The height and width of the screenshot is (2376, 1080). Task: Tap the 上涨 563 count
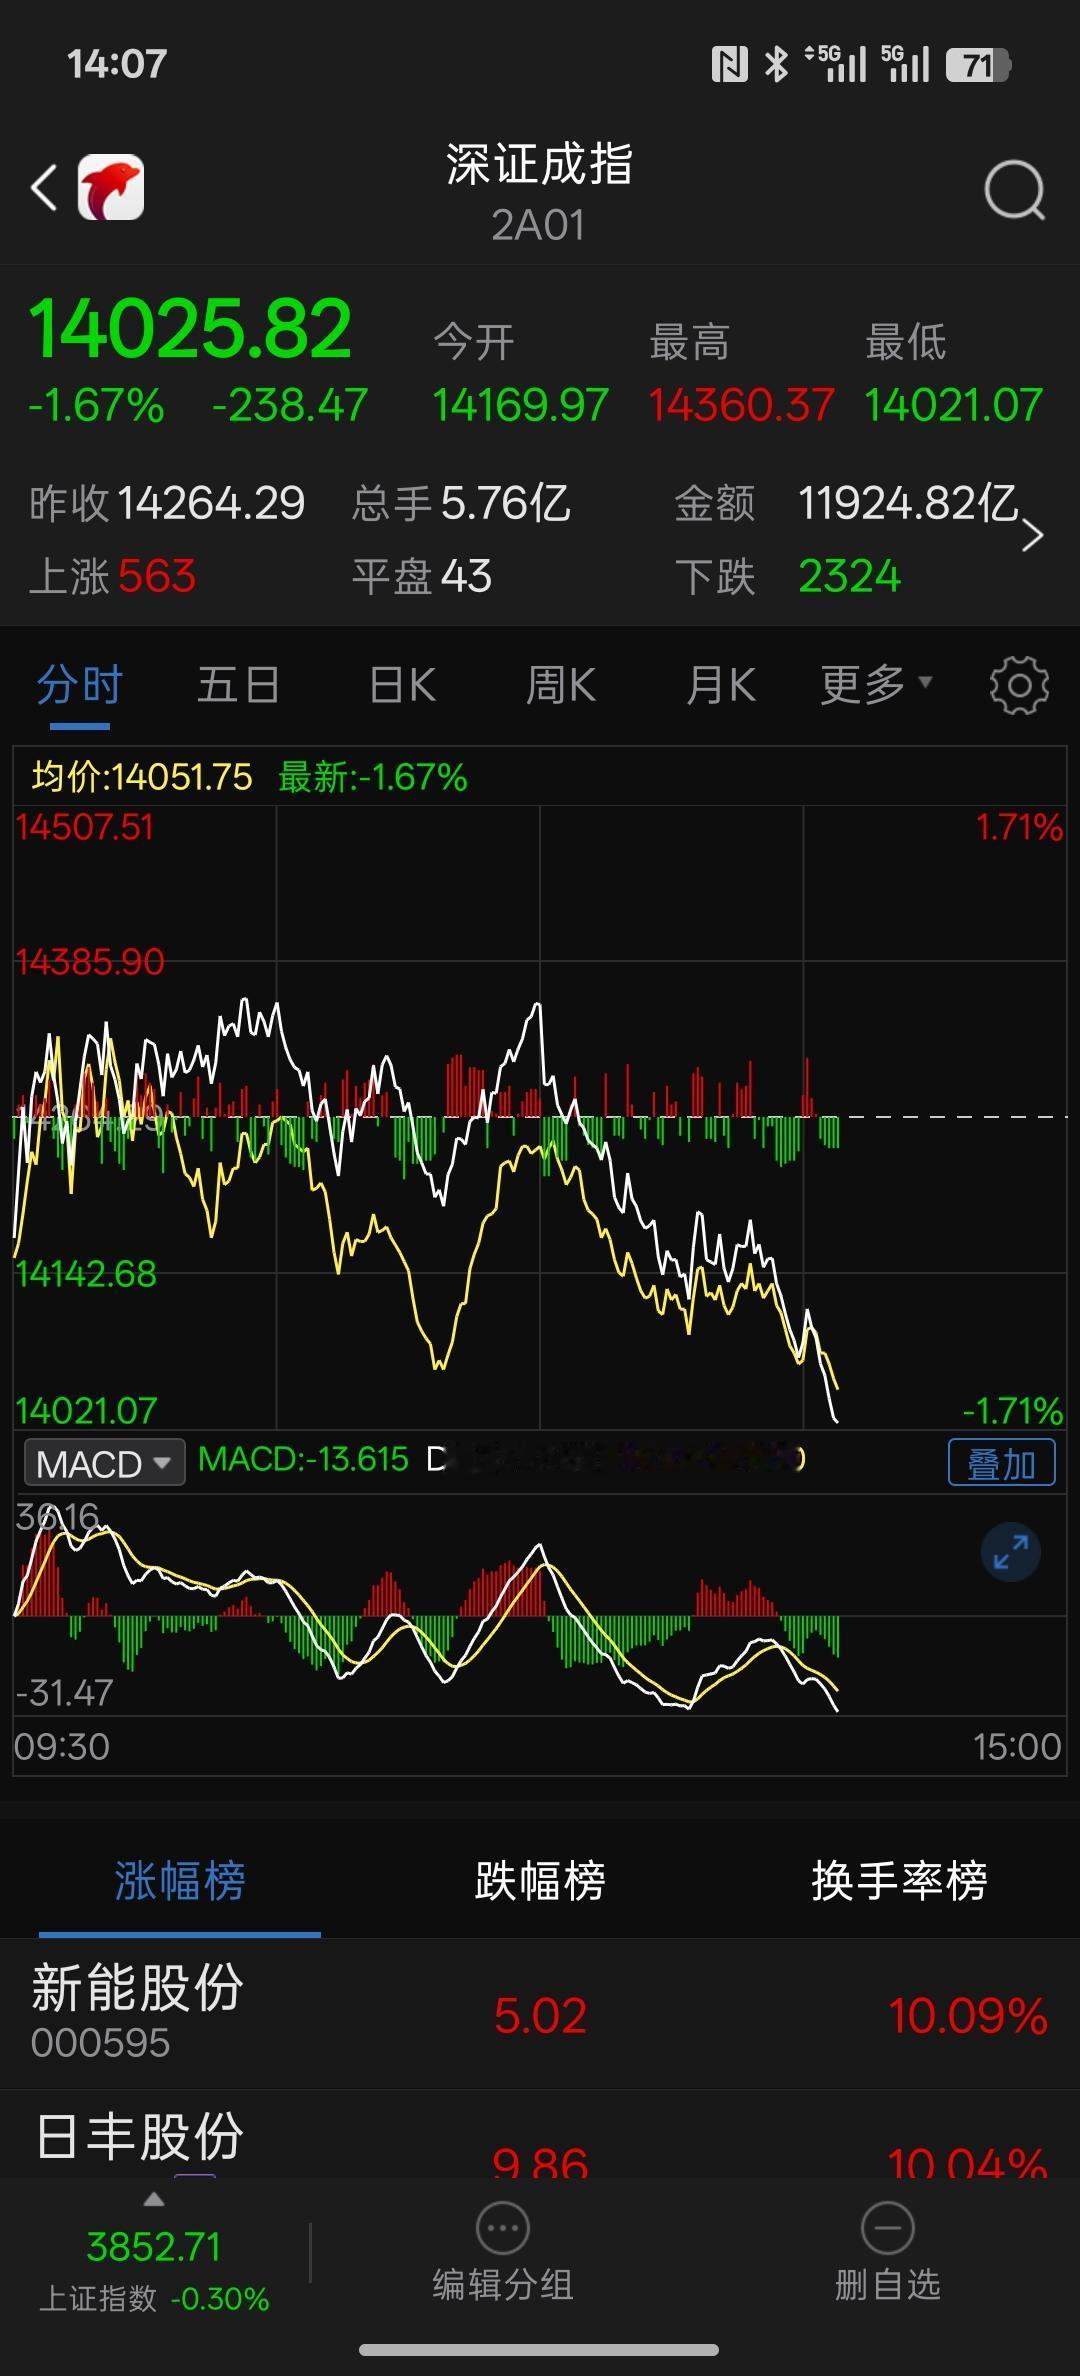click(x=156, y=577)
